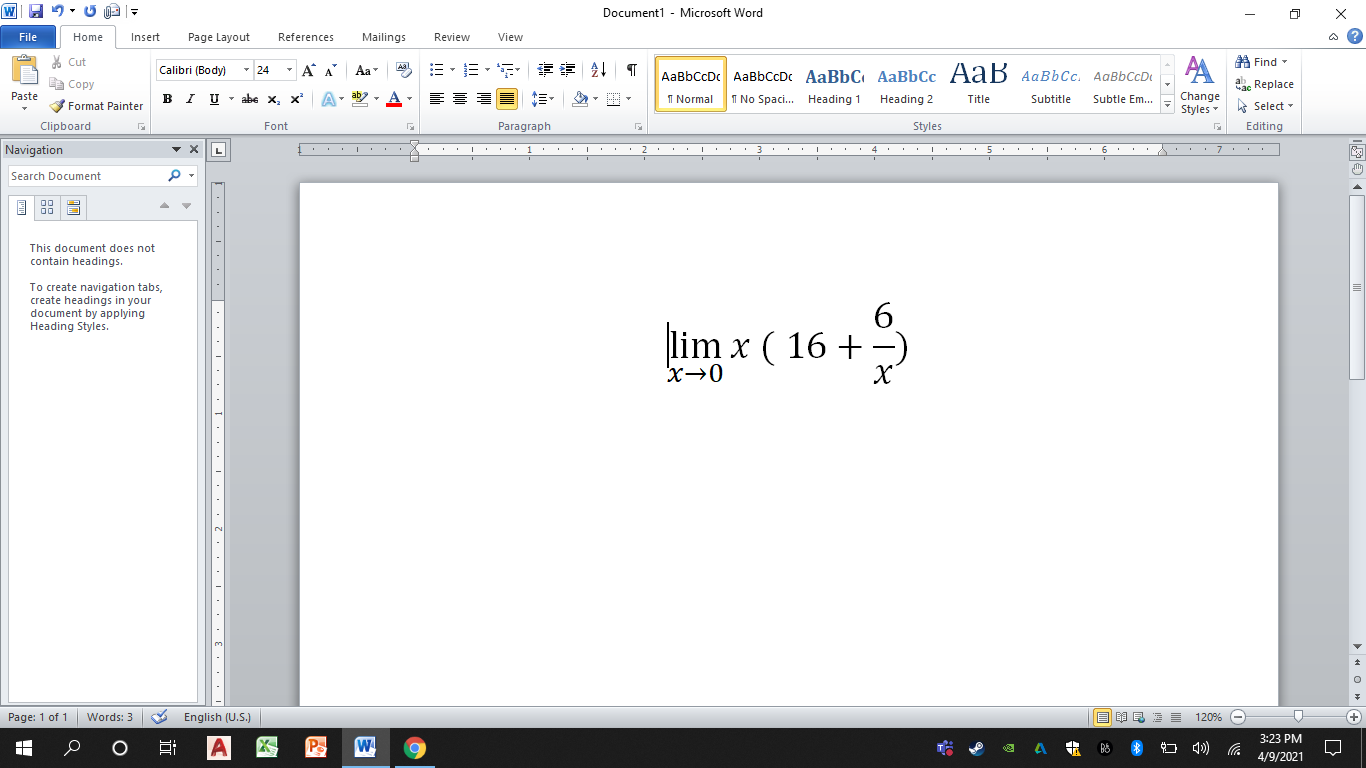Click the Search Document field
Image resolution: width=1366 pixels, height=768 pixels.
[x=85, y=175]
